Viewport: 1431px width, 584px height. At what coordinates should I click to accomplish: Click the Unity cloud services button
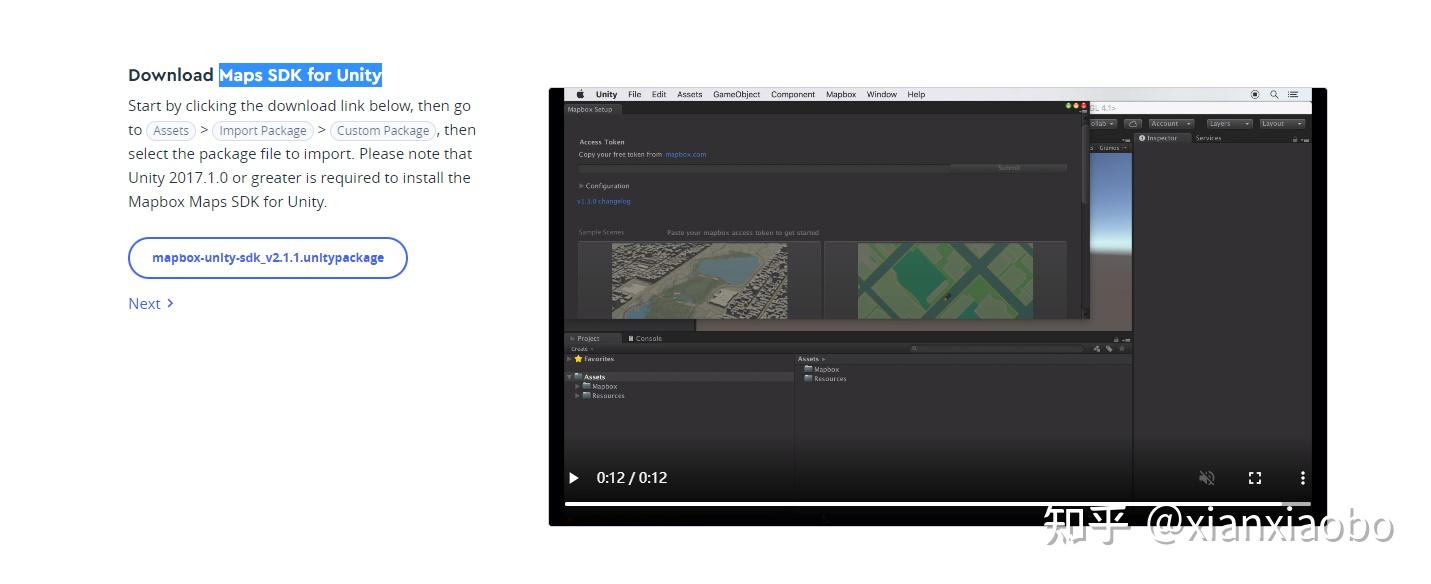1133,124
